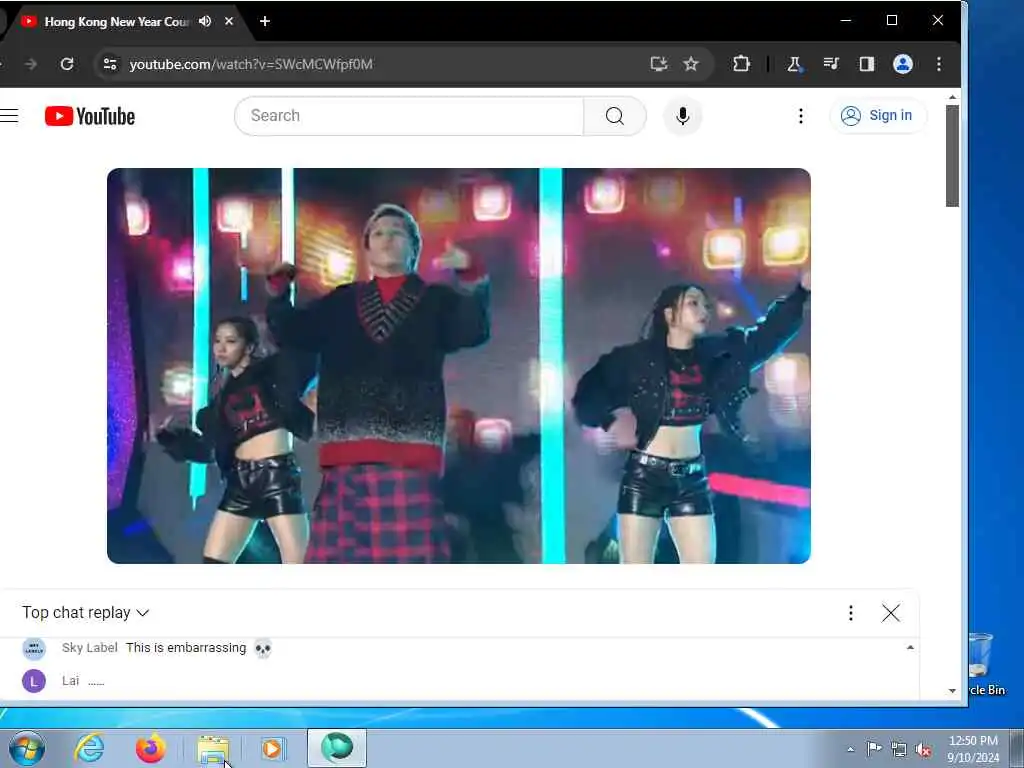Open the Chrome profile avatar
The image size is (1024, 768).
903,64
